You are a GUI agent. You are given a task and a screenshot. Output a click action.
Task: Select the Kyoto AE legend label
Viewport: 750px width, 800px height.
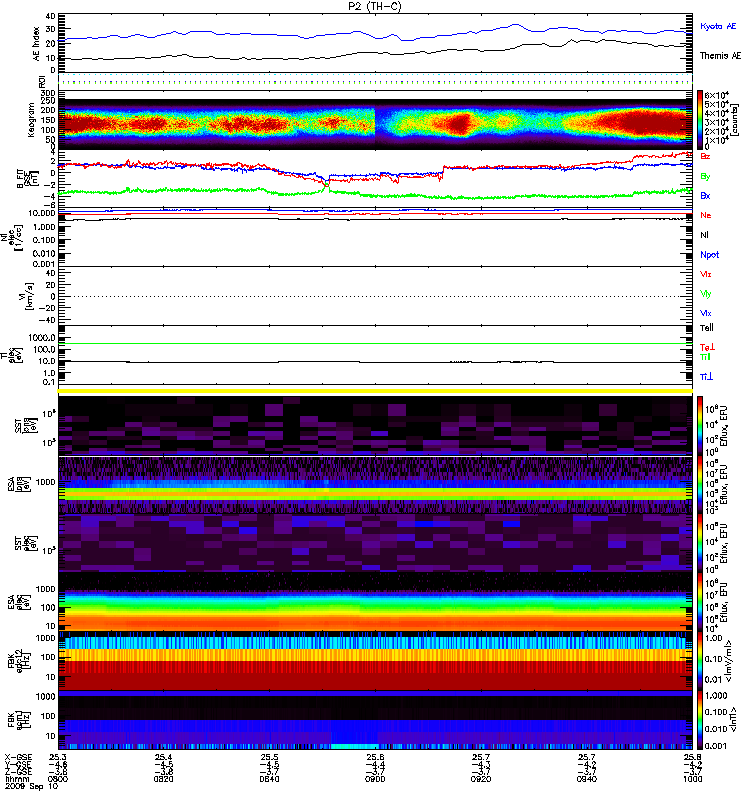coord(718,26)
